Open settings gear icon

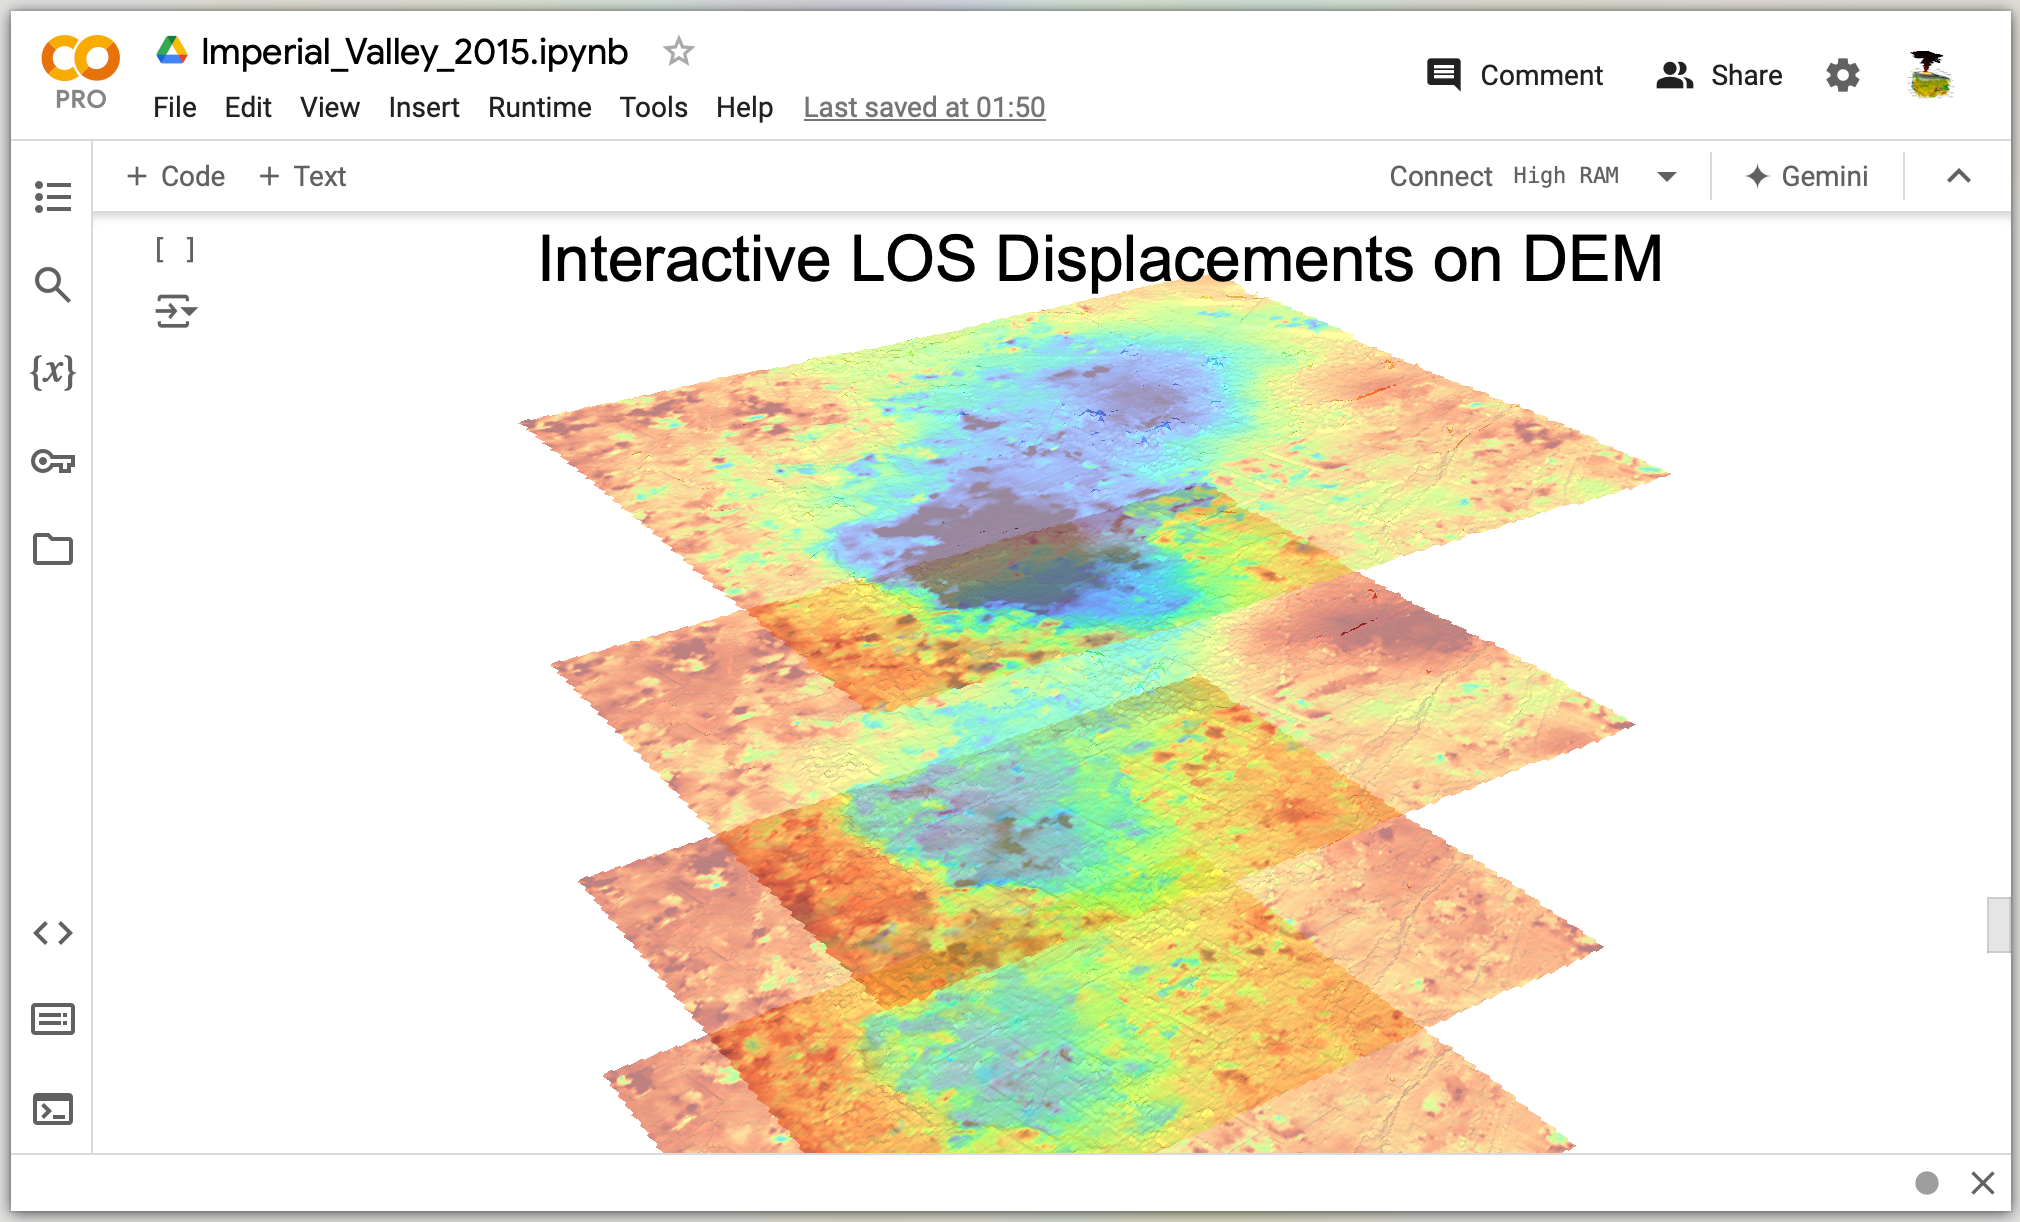1842,75
